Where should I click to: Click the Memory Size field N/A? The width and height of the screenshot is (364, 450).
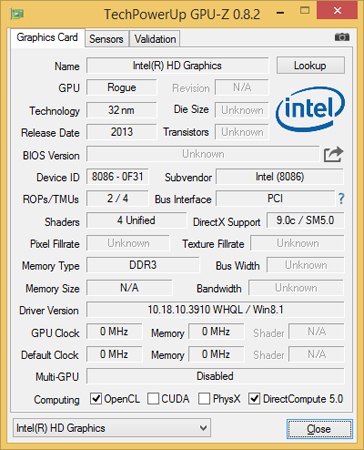[x=129, y=287]
